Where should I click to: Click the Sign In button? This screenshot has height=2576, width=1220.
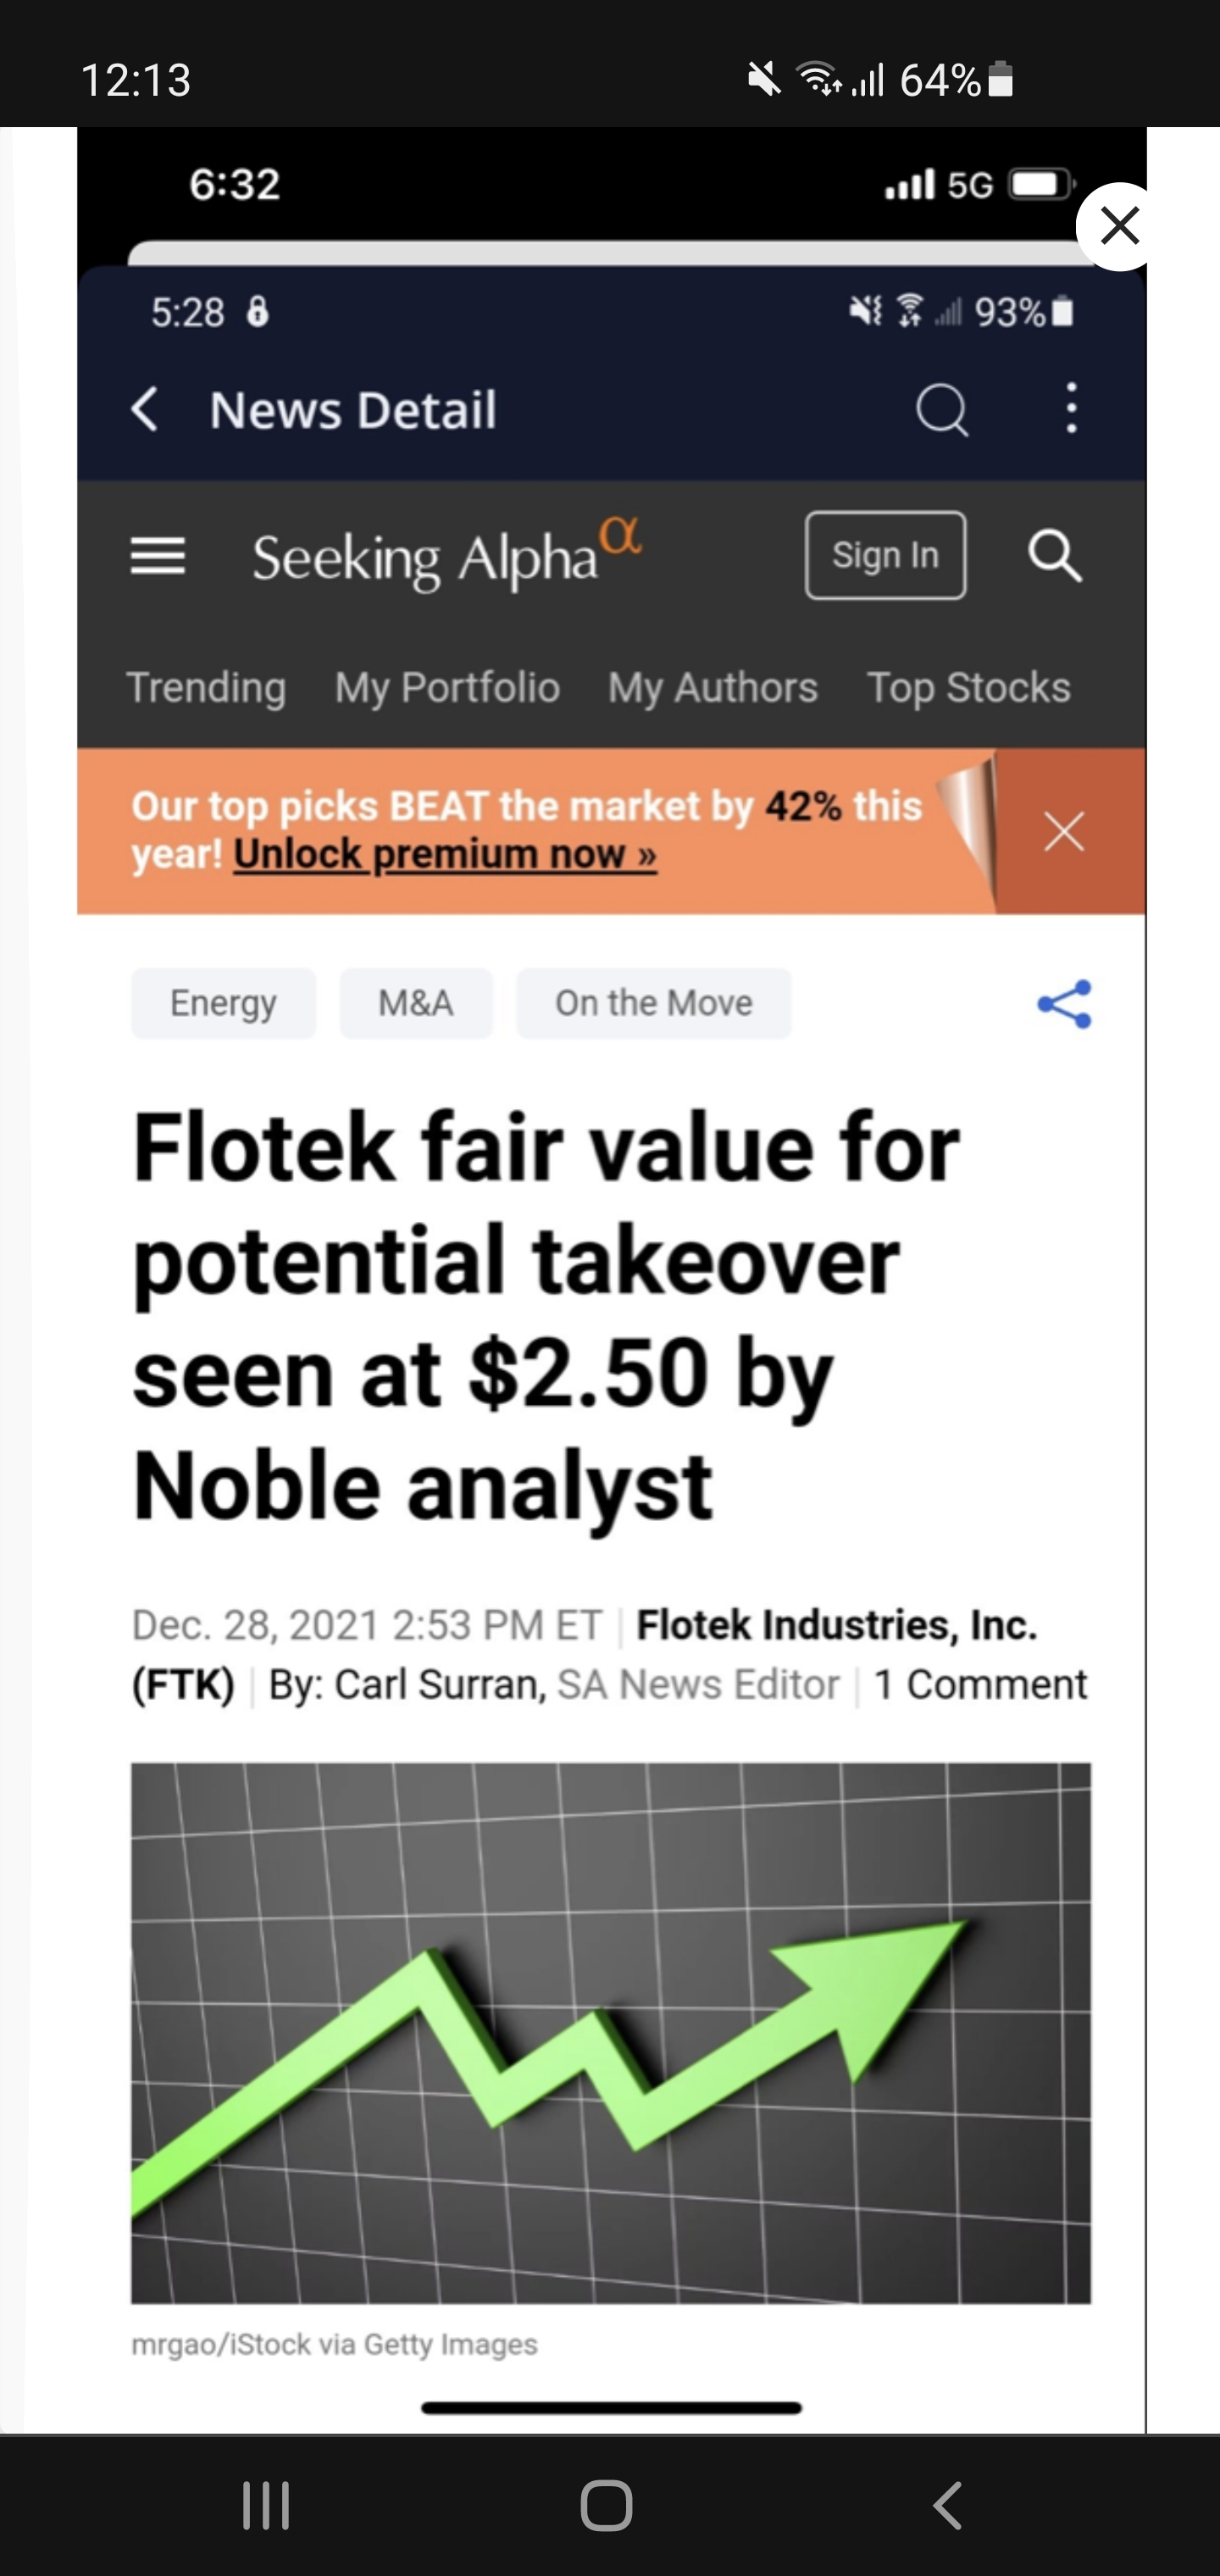click(885, 555)
